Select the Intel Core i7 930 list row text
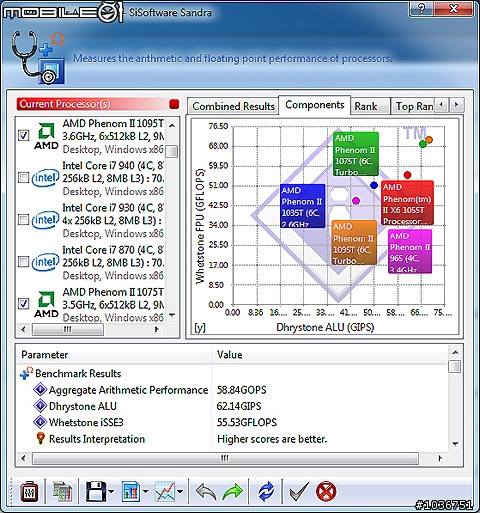The height and width of the screenshot is (513, 480). click(x=113, y=220)
